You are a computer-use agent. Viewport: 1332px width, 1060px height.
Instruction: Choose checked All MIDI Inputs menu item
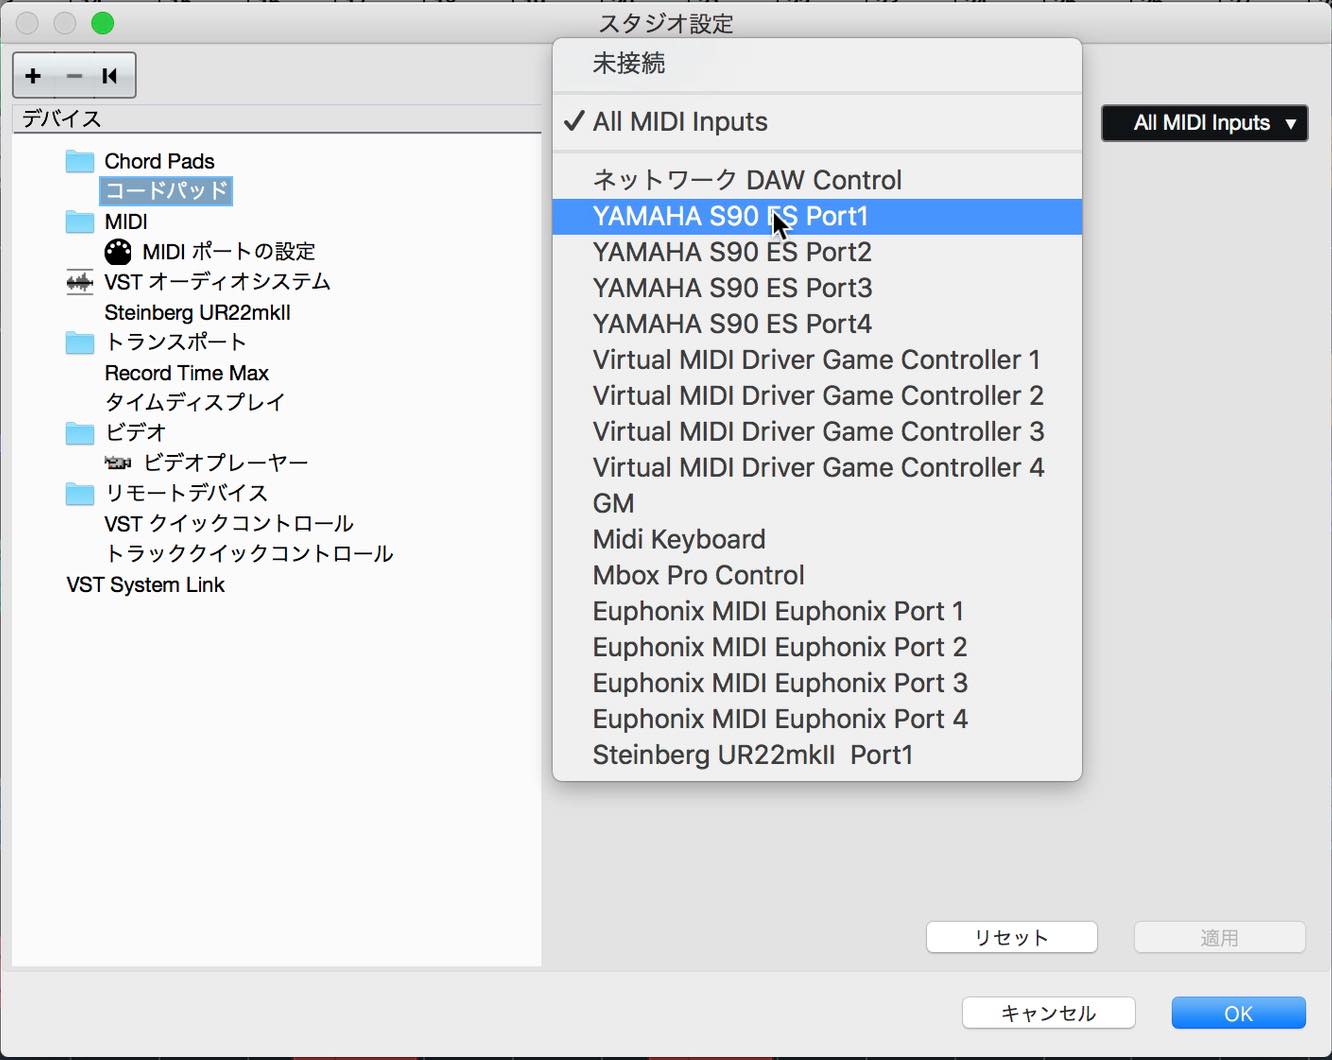pyautogui.click(x=817, y=122)
